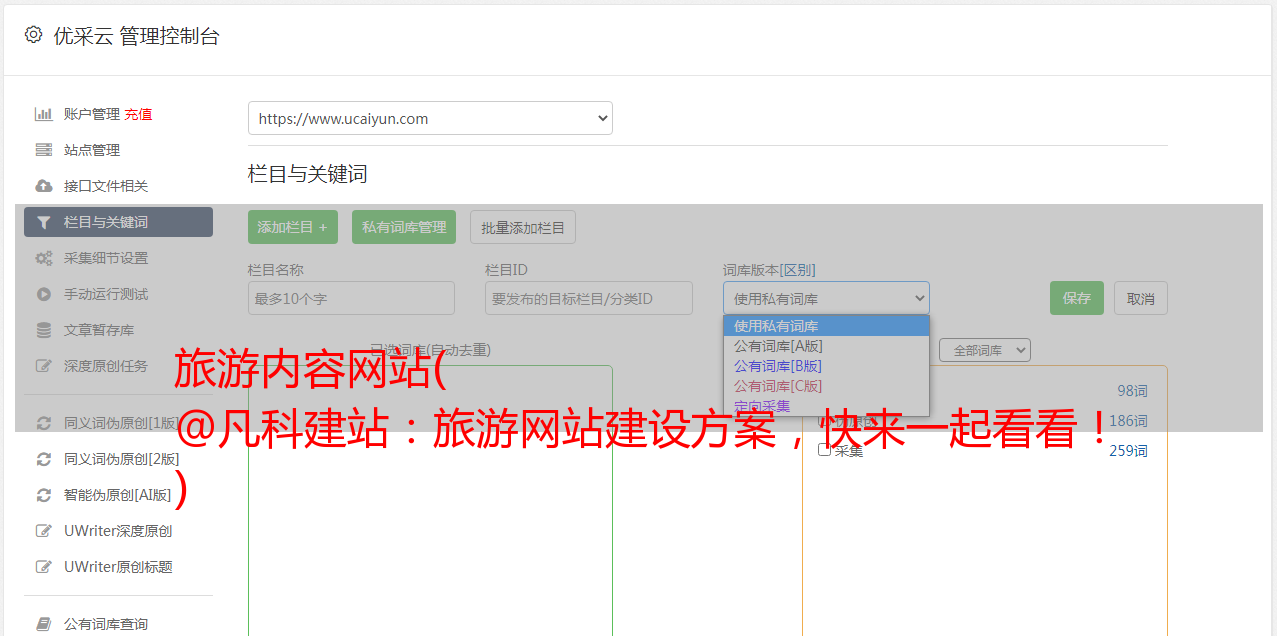Click the refresh icon for 同义词伪原创[2版]
Viewport: 1277px width, 636px height.
coord(44,459)
